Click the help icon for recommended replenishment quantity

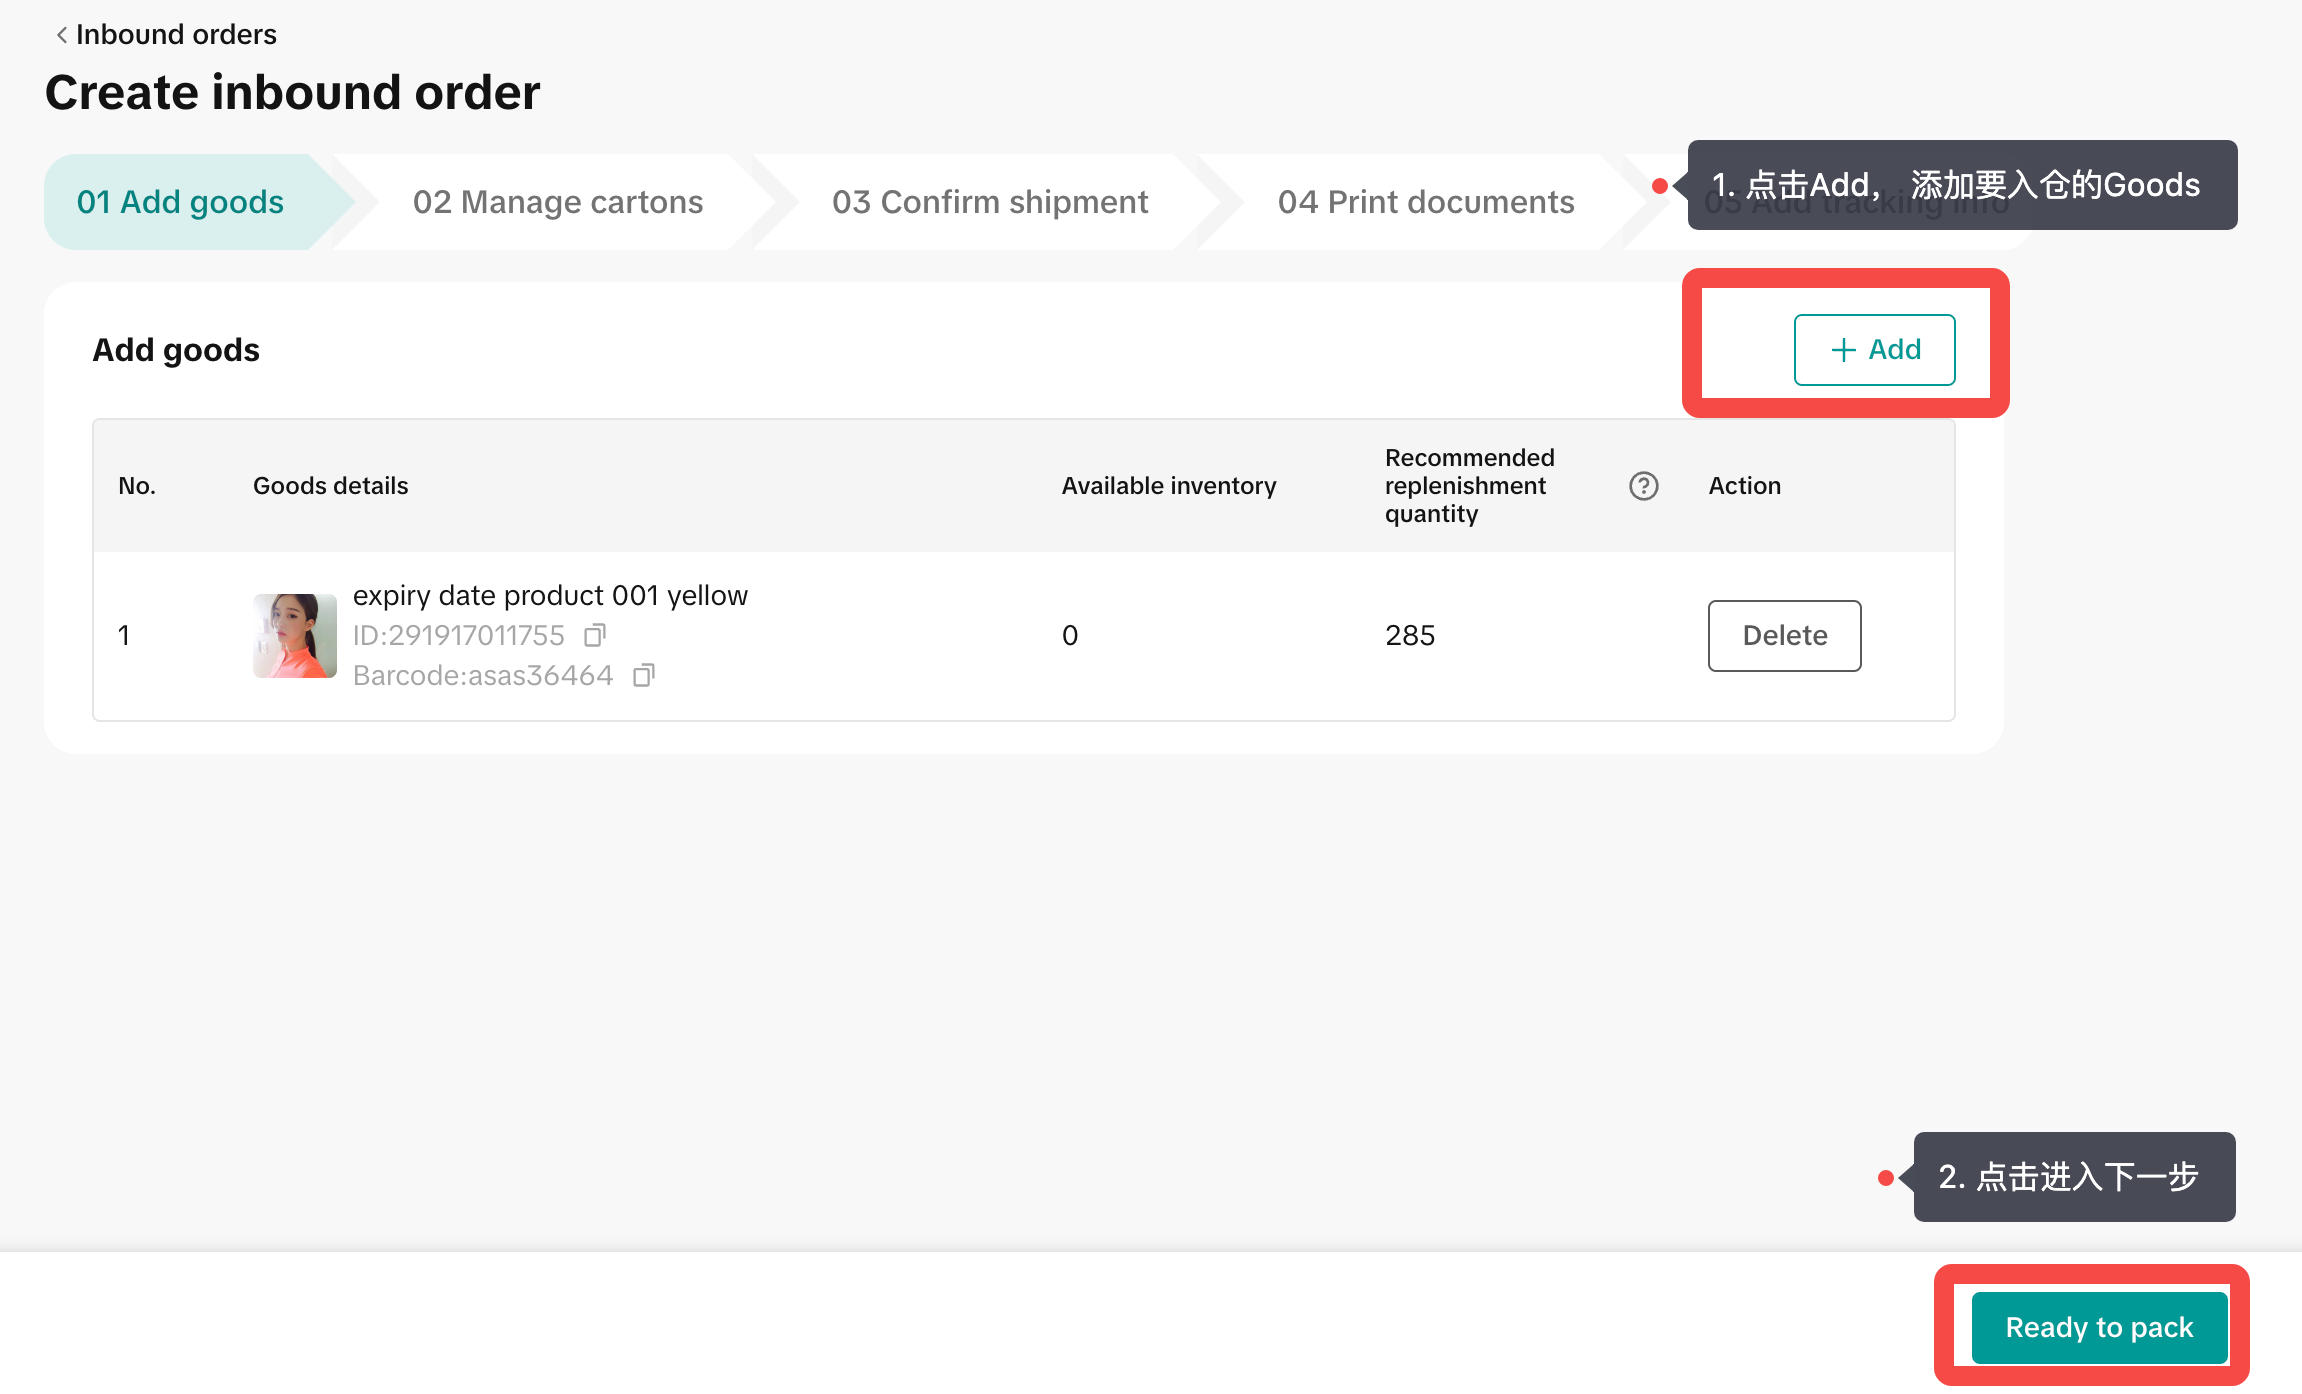[x=1643, y=486]
